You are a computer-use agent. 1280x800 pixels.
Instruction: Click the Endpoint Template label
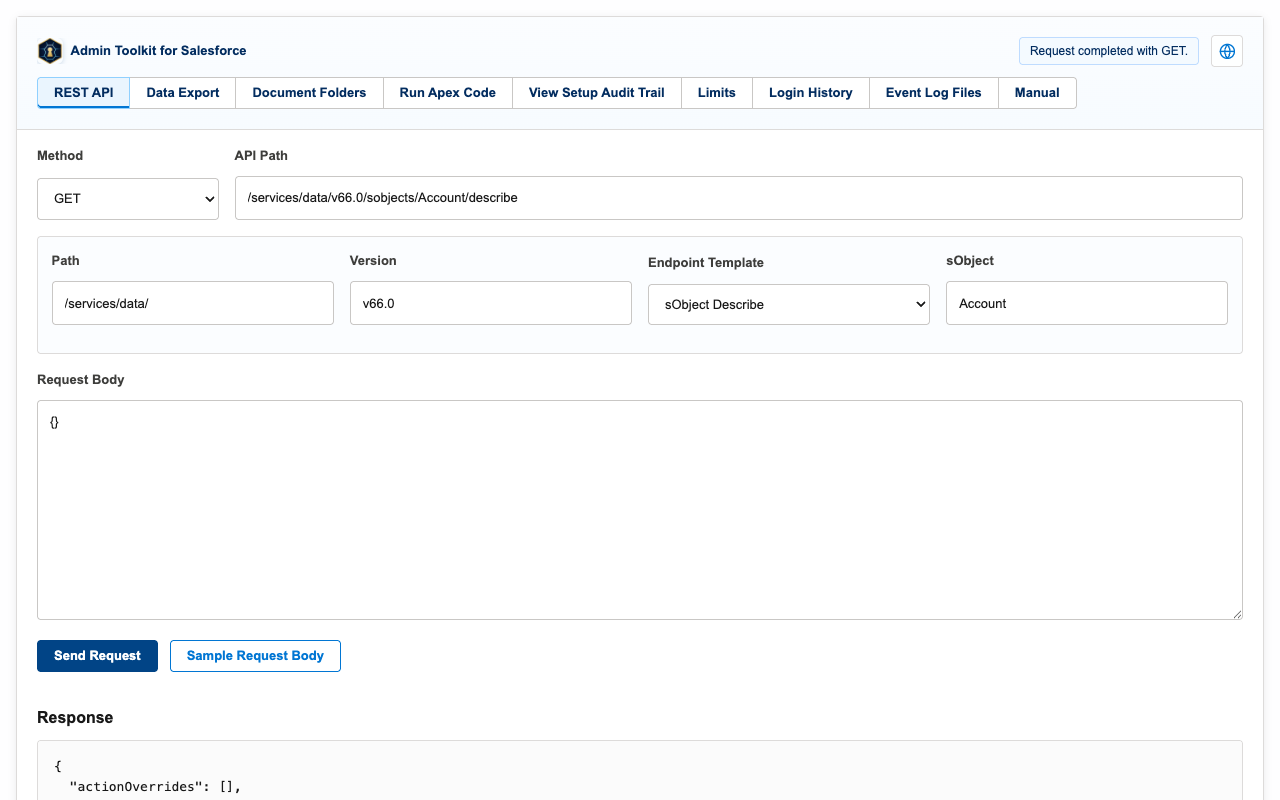[706, 263]
